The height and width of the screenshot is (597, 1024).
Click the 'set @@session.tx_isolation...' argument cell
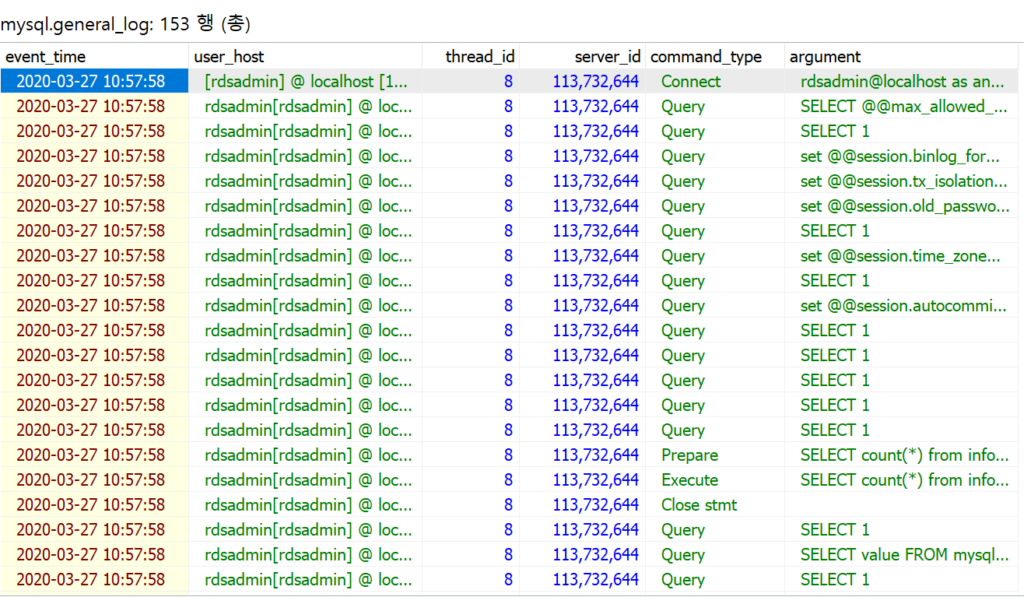pos(903,182)
